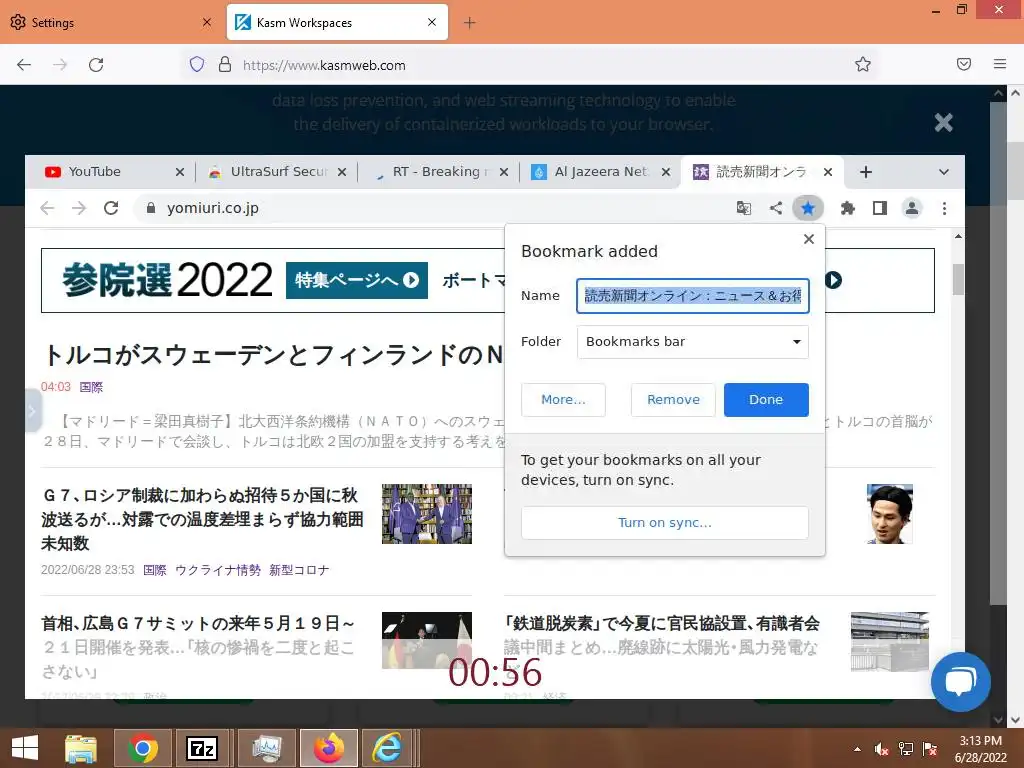Image resolution: width=1024 pixels, height=768 pixels.
Task: Launch Google Chrome from the taskbar
Action: tap(142, 748)
